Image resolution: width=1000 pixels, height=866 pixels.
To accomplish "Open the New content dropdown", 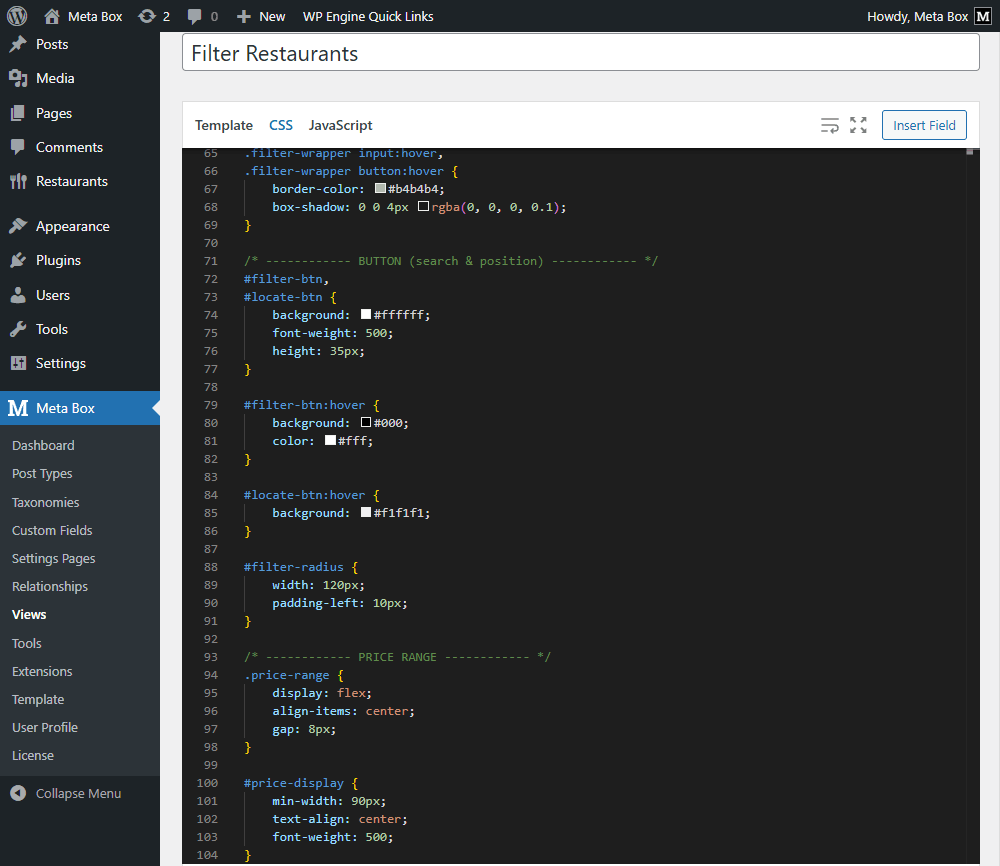I will (x=260, y=15).
